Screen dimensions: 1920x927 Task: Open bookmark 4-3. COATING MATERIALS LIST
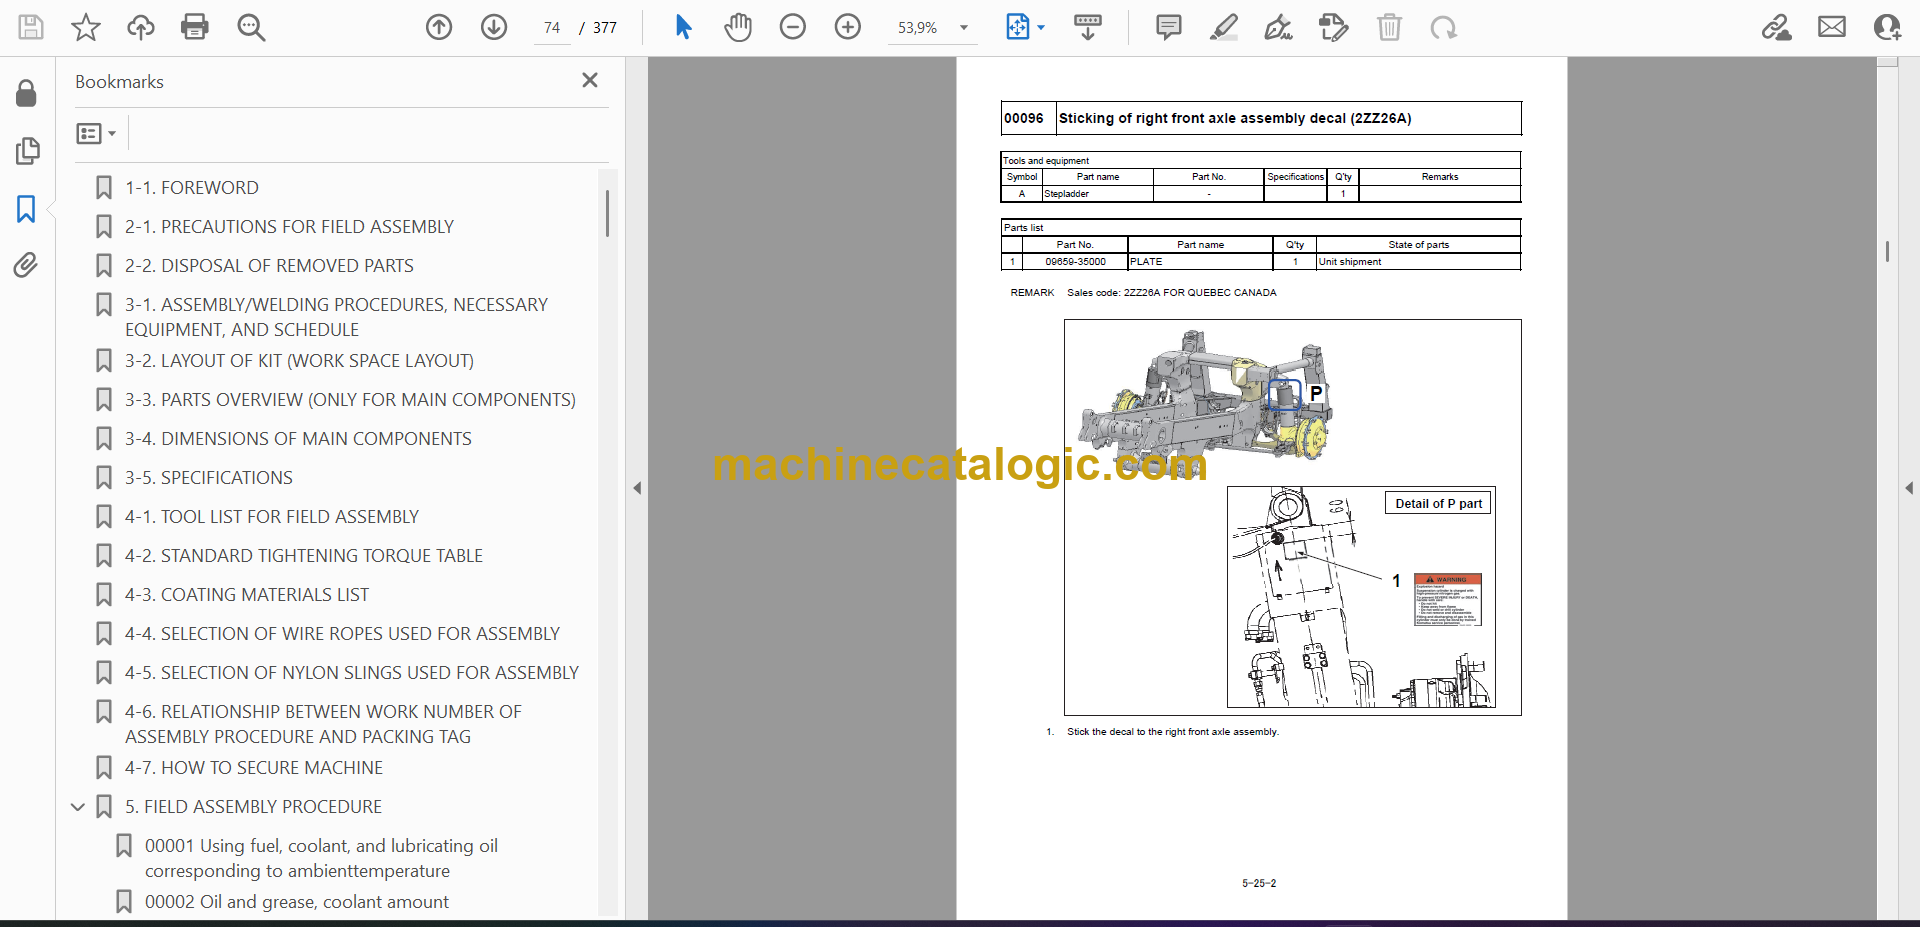click(x=246, y=595)
